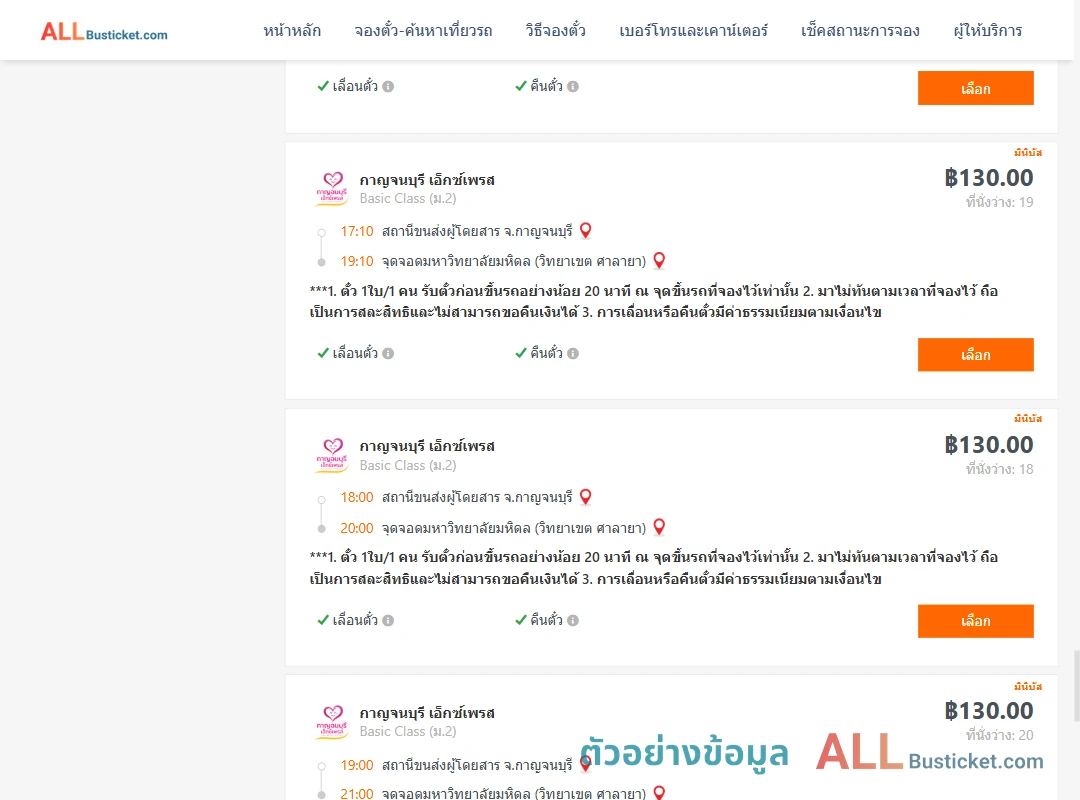Click info icon beside เลื่อนตั๋ว in topmost card
Image resolution: width=1080 pixels, height=800 pixels.
pos(388,86)
